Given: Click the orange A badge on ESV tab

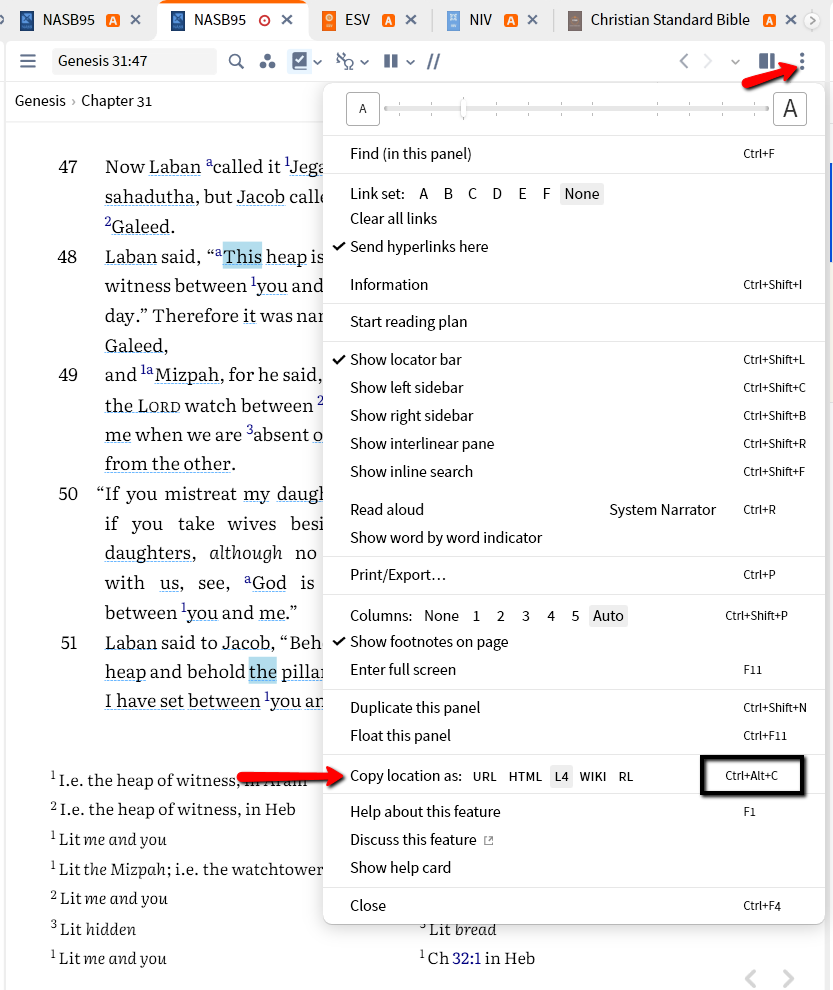Looking at the screenshot, I should pyautogui.click(x=389, y=21).
